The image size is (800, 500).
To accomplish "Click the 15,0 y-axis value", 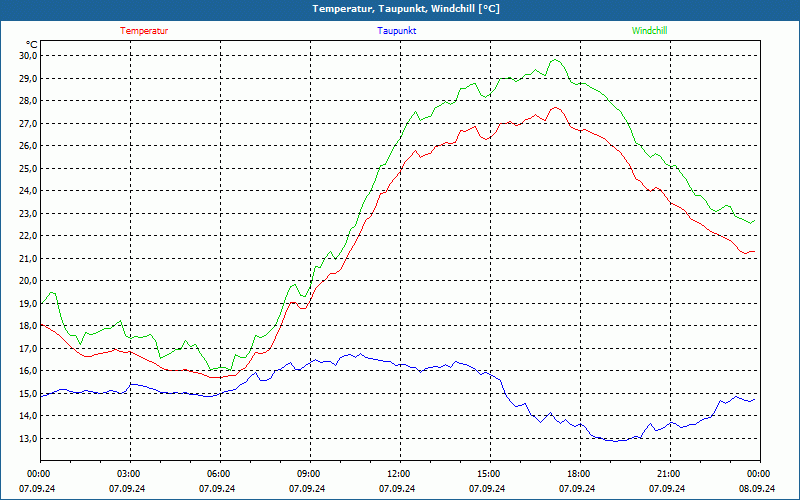I will [29, 393].
